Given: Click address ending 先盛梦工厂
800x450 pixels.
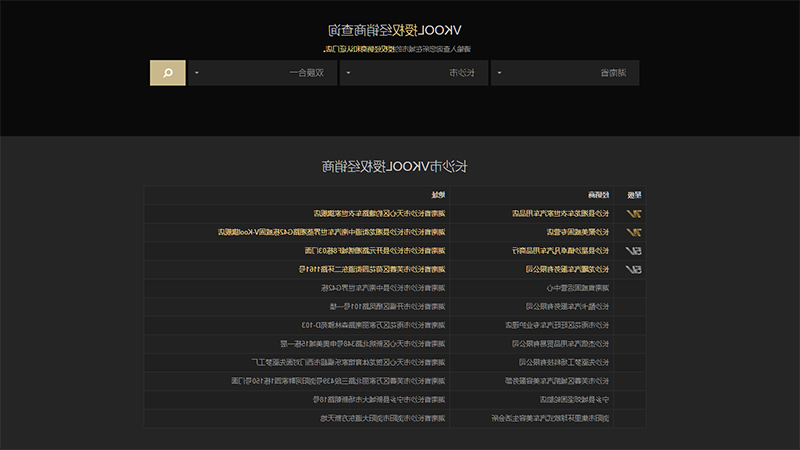Looking at the screenshot, I should point(348,362).
